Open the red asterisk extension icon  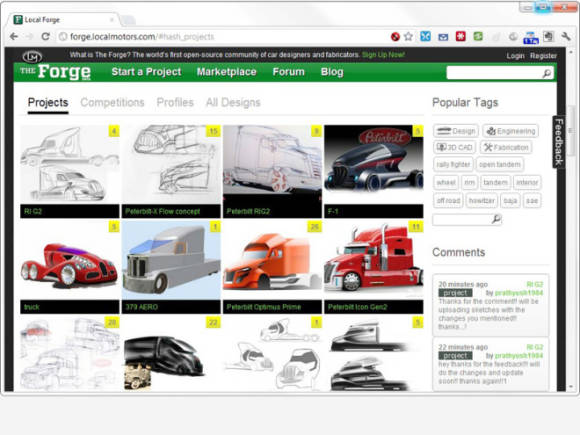461,36
